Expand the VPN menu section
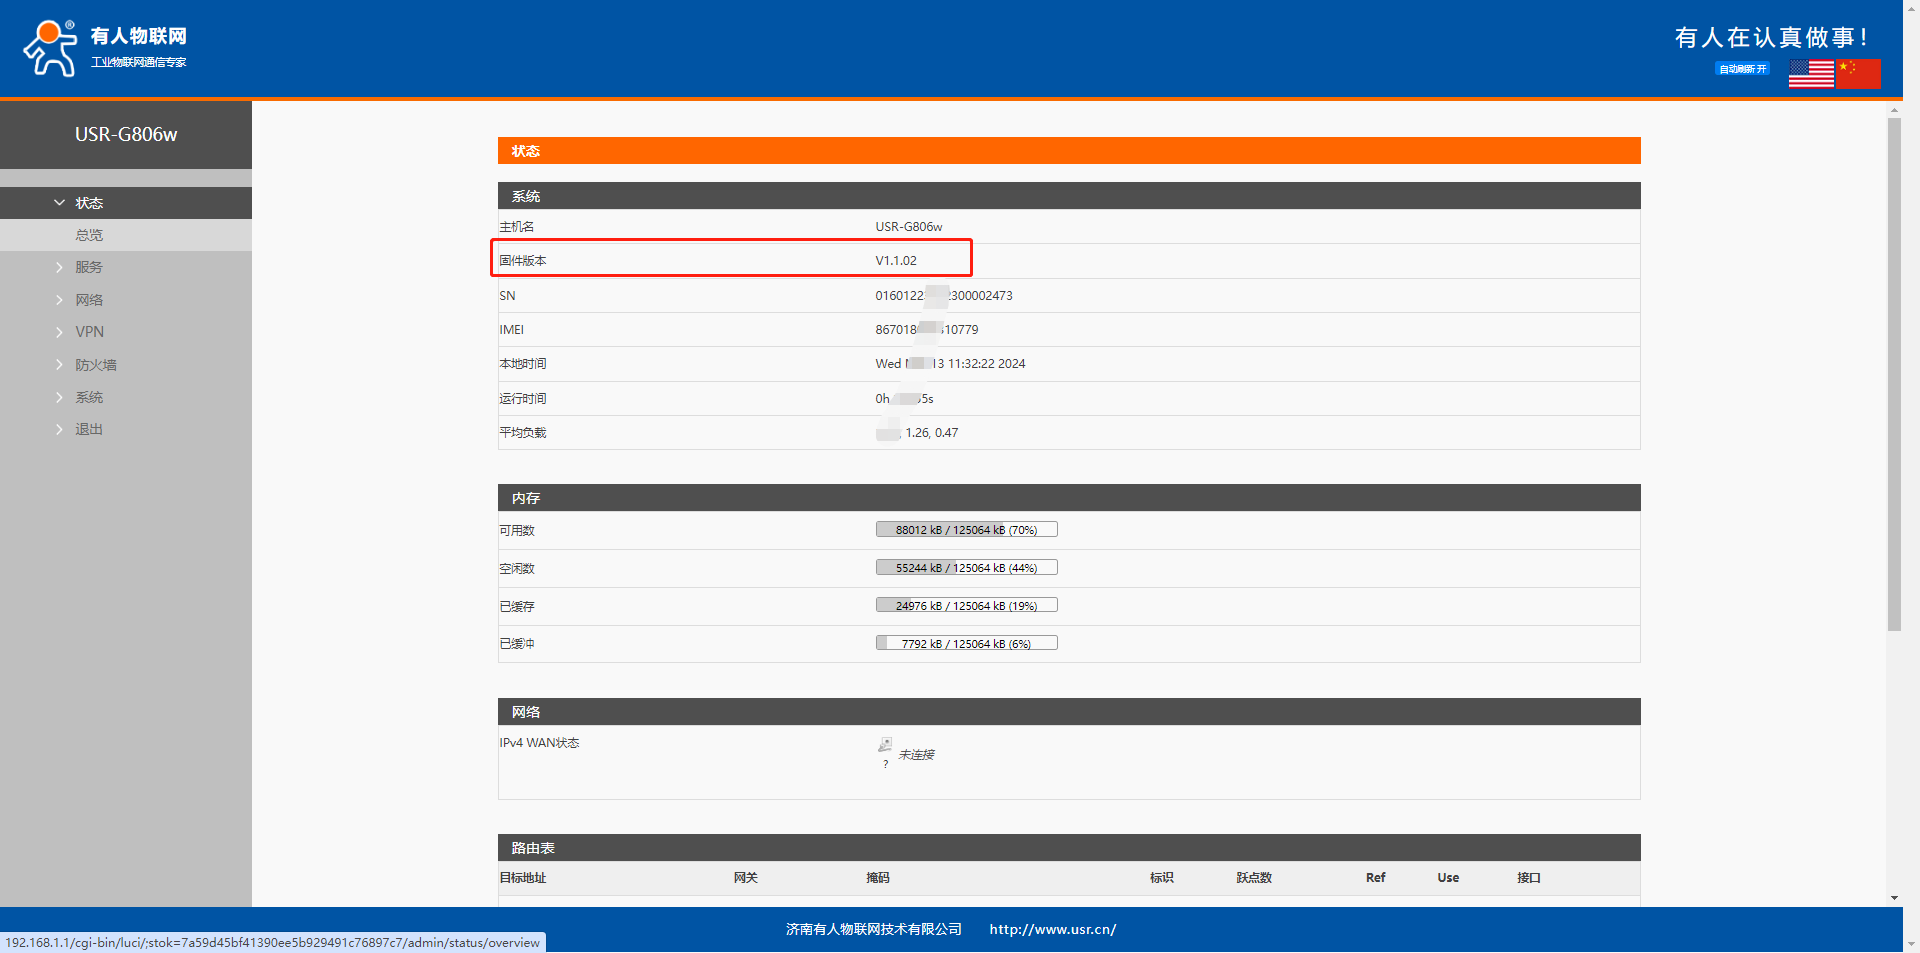Image resolution: width=1920 pixels, height=953 pixels. [x=89, y=332]
